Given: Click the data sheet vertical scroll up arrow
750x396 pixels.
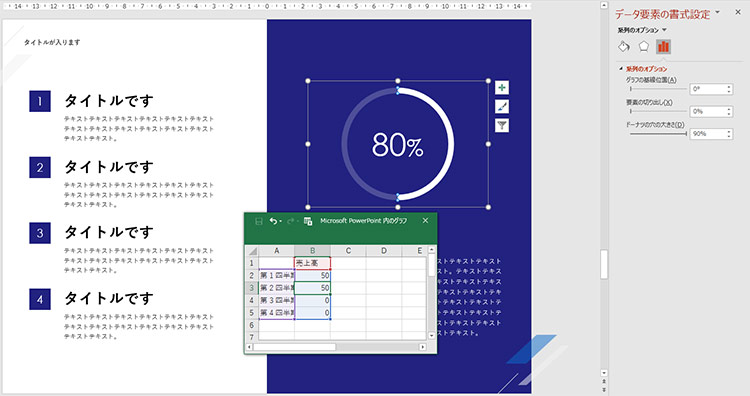Looking at the screenshot, I should click(431, 249).
